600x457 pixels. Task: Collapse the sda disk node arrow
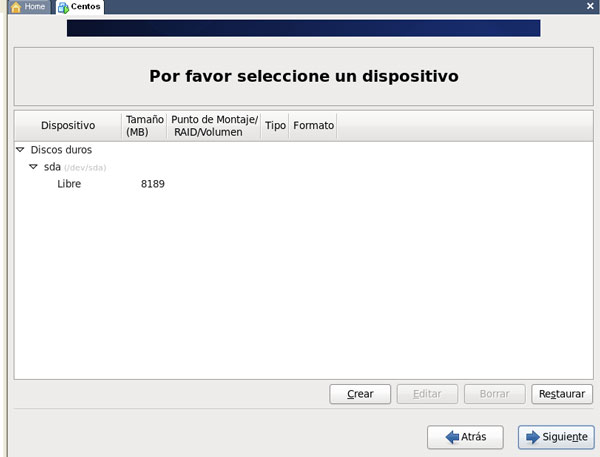click(x=33, y=167)
